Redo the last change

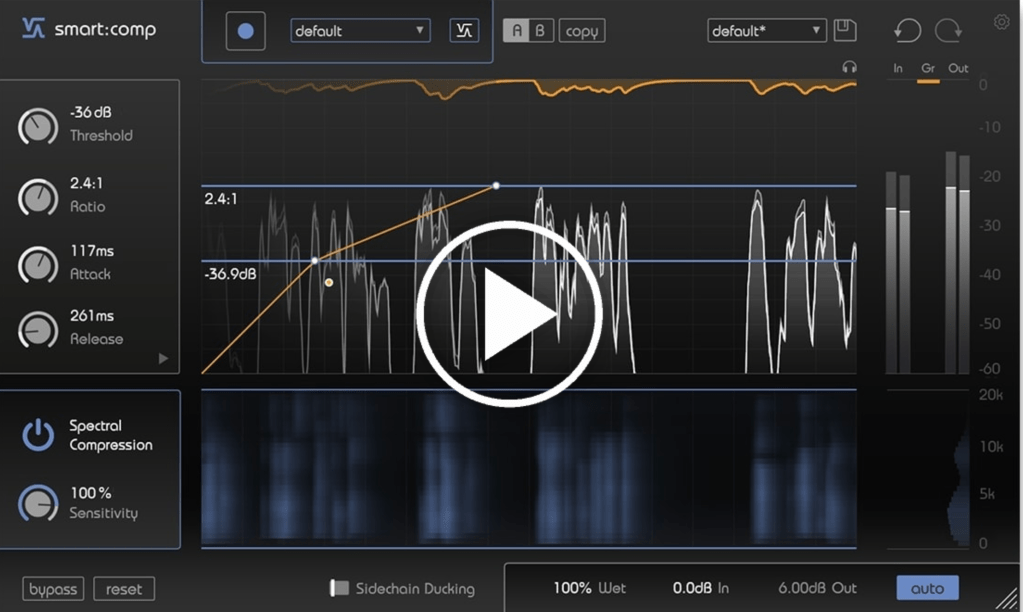tap(948, 31)
